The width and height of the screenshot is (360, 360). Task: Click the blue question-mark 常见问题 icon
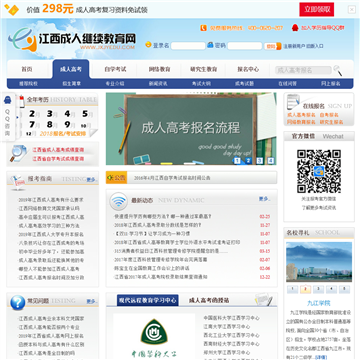pyautogui.click(x=17, y=302)
